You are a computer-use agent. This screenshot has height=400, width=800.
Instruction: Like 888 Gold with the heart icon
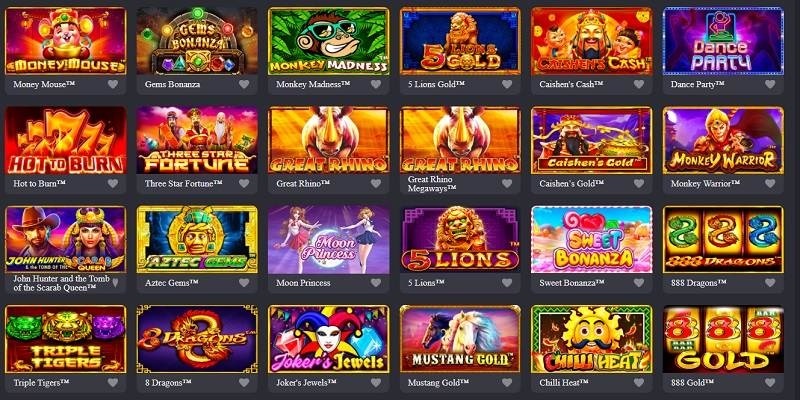click(x=770, y=382)
